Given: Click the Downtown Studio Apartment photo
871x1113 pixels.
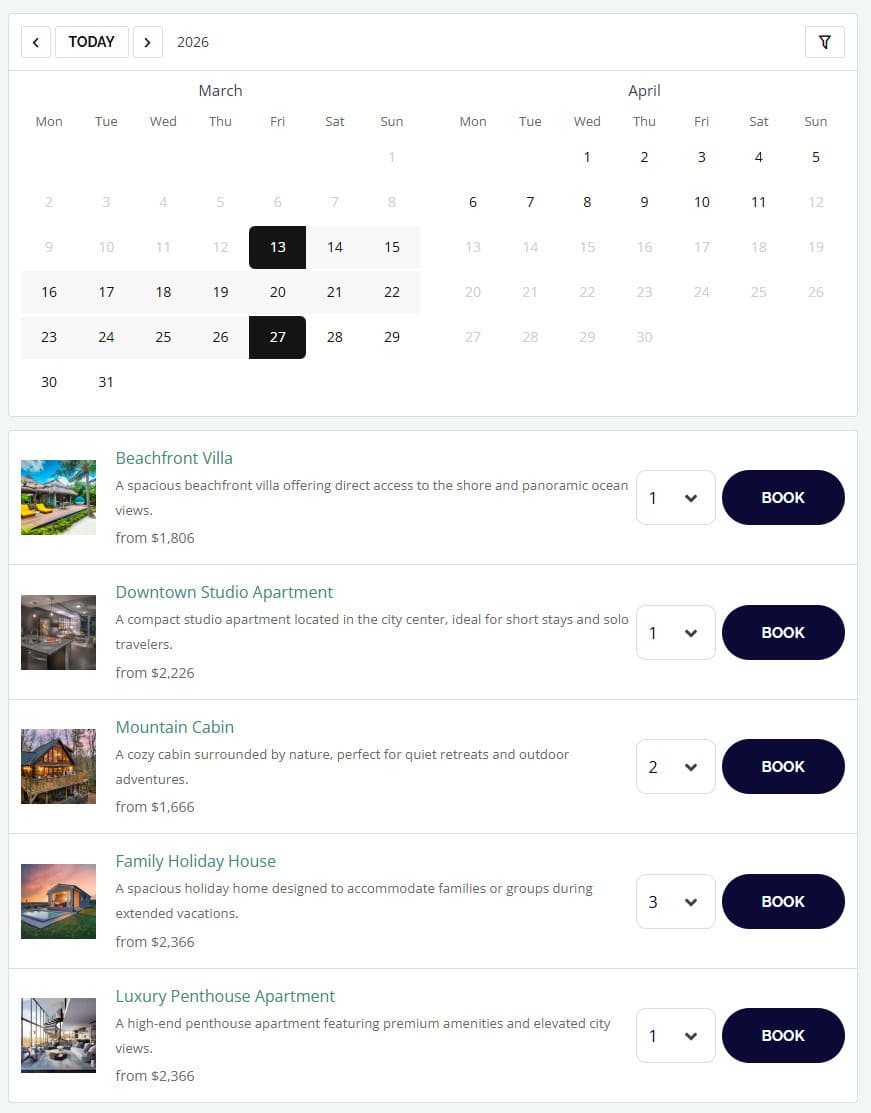Looking at the screenshot, I should tap(58, 632).
